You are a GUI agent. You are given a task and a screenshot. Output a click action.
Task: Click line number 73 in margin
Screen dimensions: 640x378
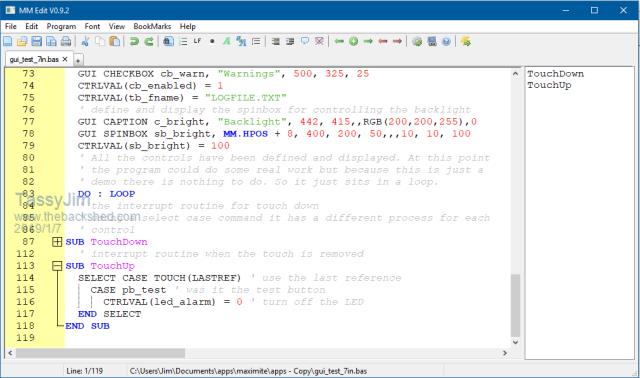pyautogui.click(x=28, y=73)
